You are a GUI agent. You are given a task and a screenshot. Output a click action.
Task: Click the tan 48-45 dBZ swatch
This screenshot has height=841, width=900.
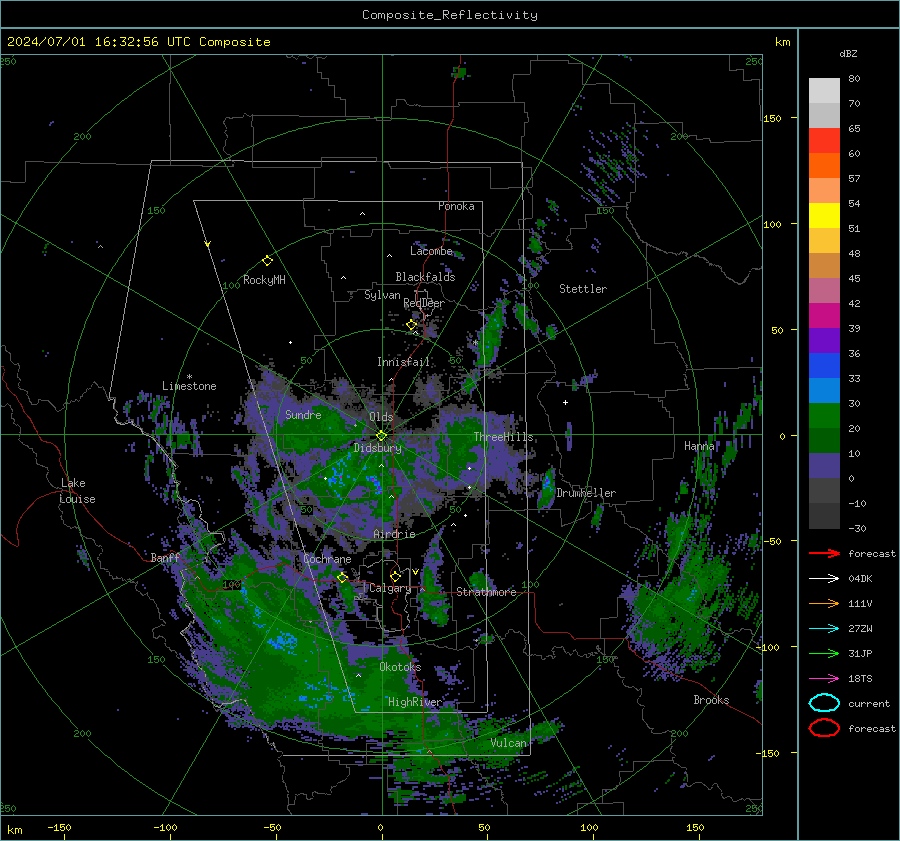coord(824,265)
